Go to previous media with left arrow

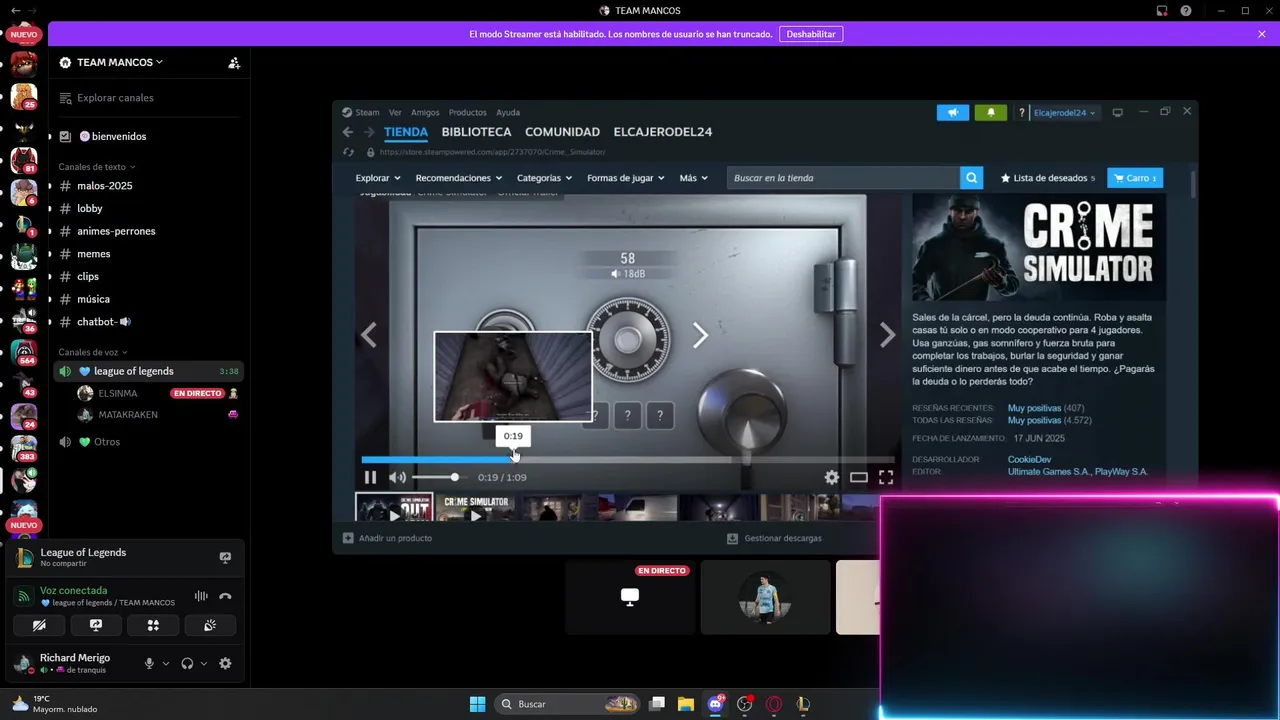[369, 335]
